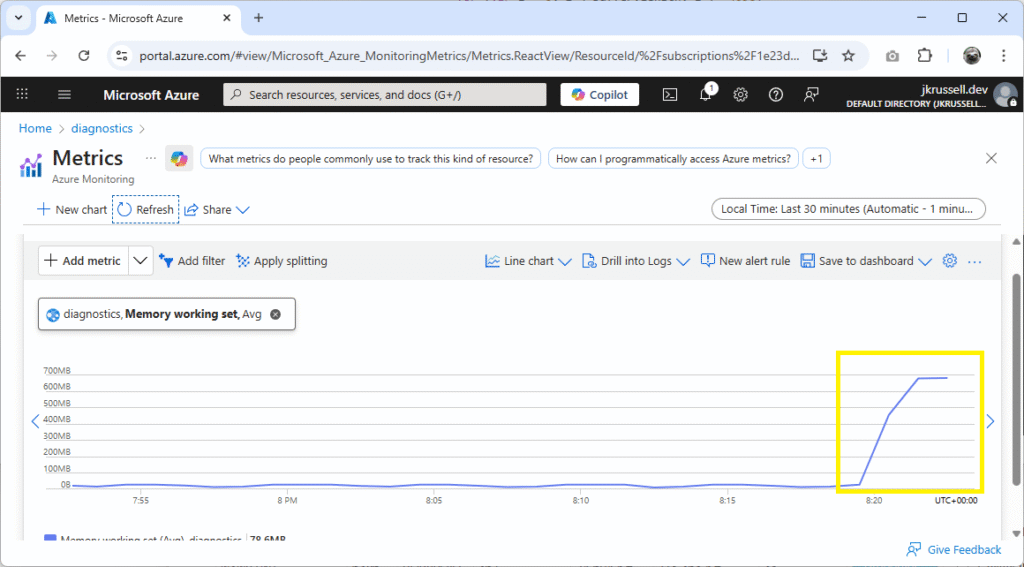Viewport: 1024px width, 567px height.
Task: Click Give Feedback link
Action: click(954, 549)
